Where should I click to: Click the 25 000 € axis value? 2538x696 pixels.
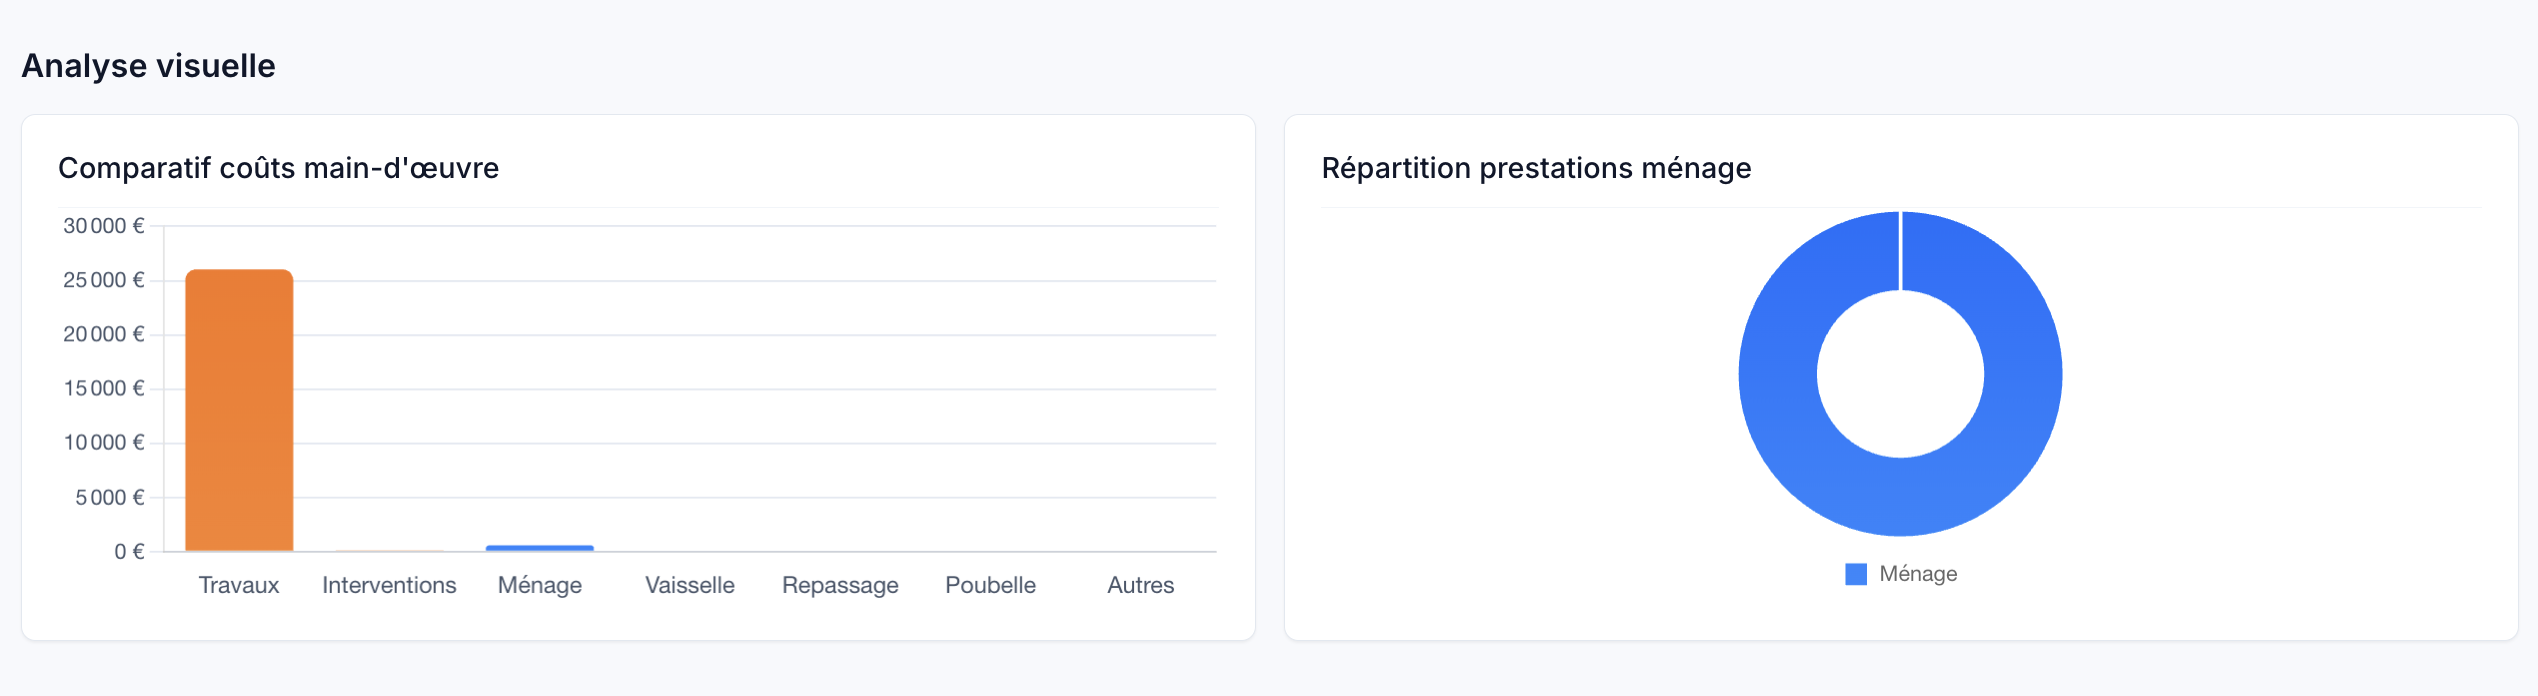click(104, 280)
